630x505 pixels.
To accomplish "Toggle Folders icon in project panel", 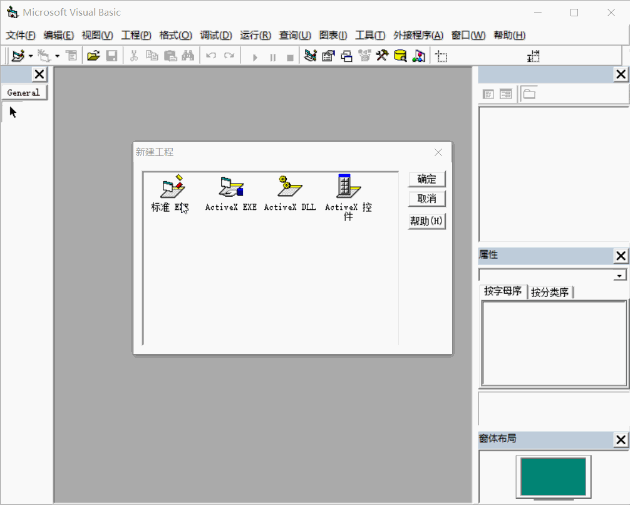I will click(x=529, y=94).
